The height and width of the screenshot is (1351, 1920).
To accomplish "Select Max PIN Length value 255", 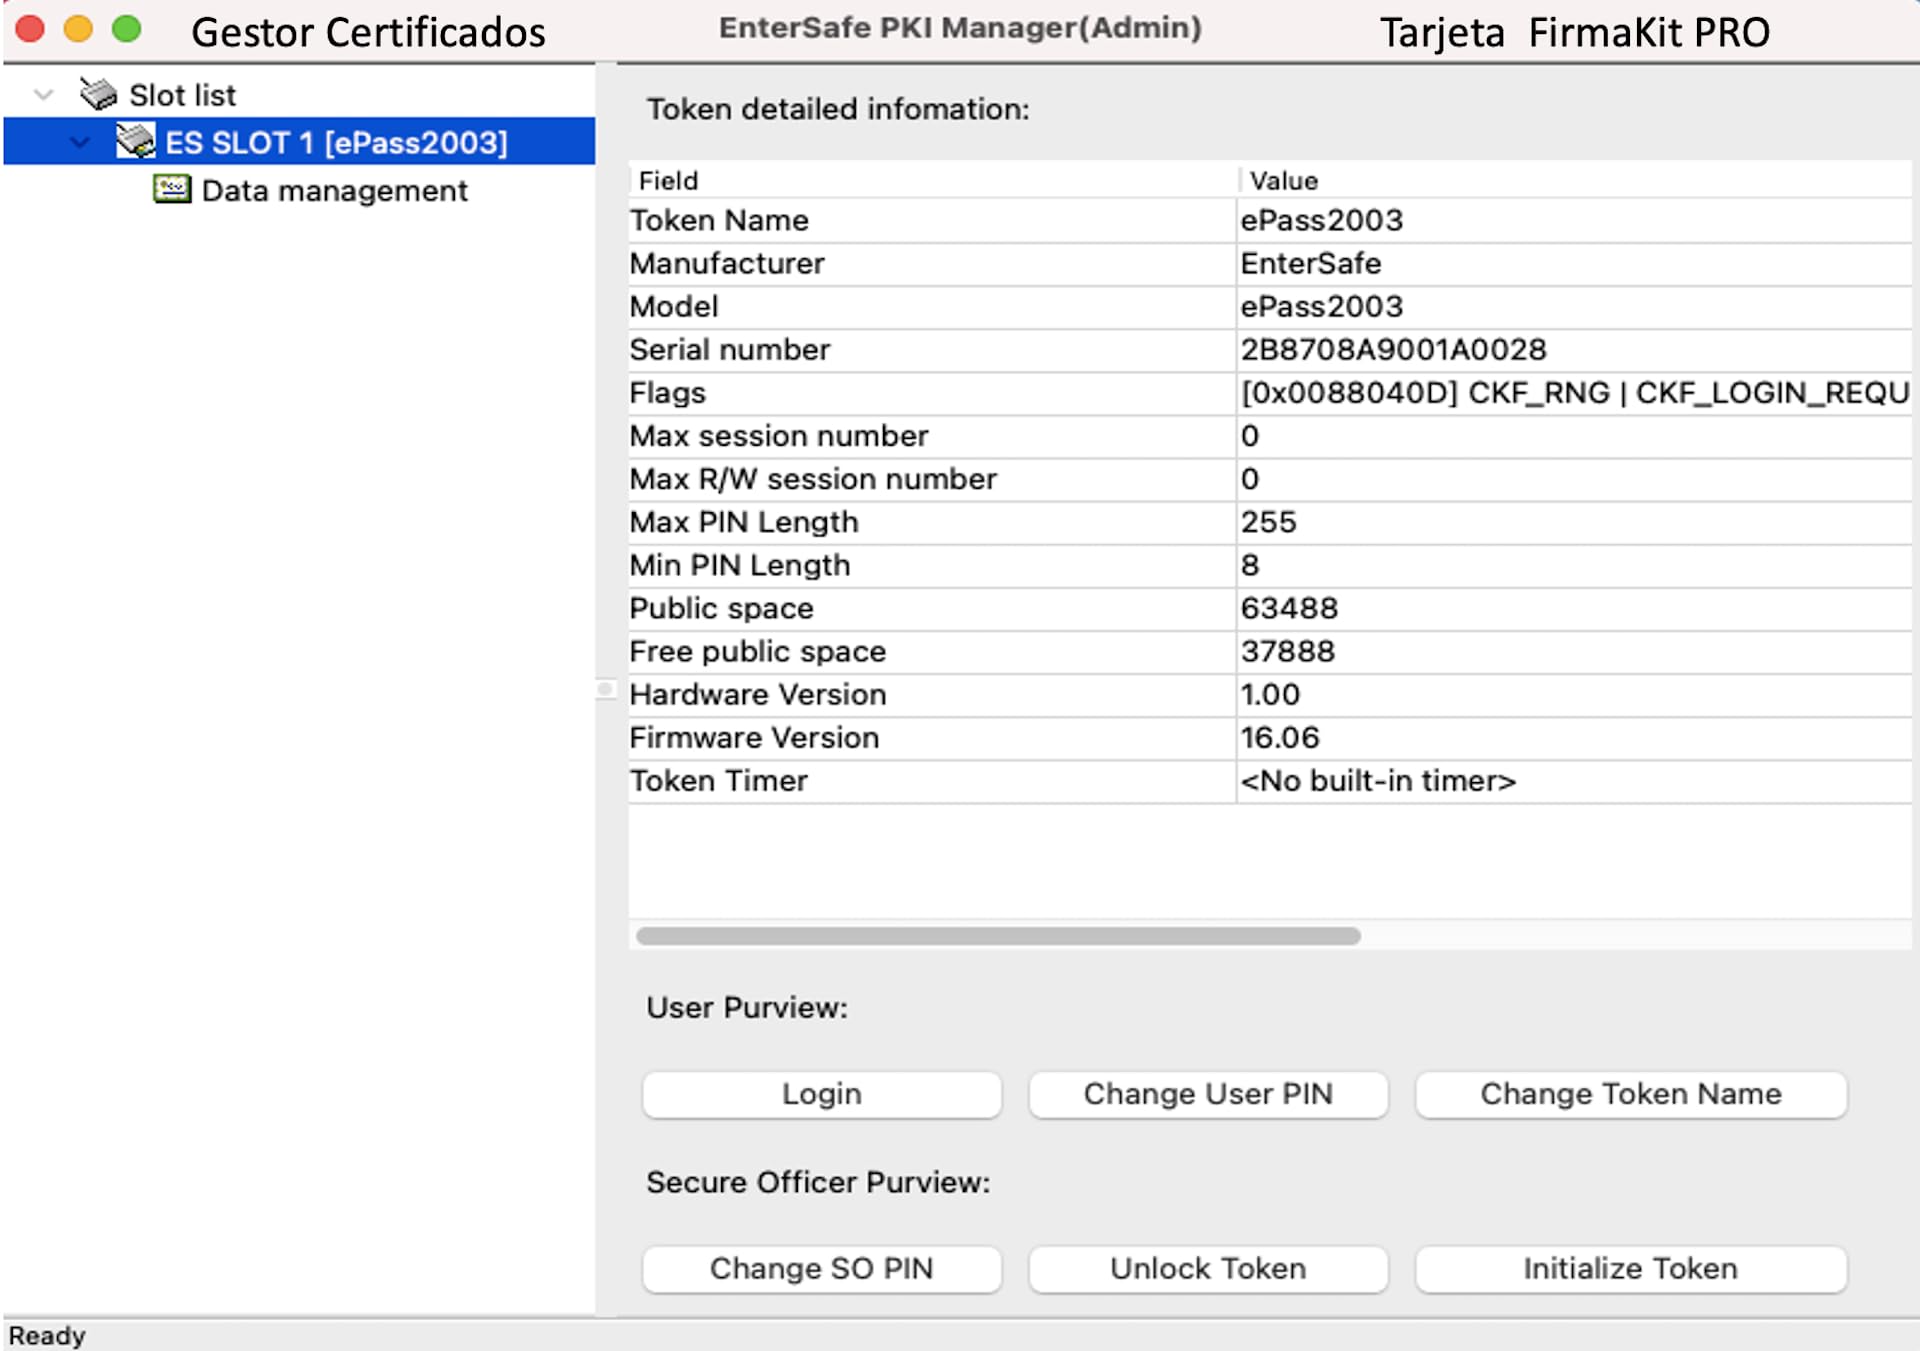I will 1268,522.
